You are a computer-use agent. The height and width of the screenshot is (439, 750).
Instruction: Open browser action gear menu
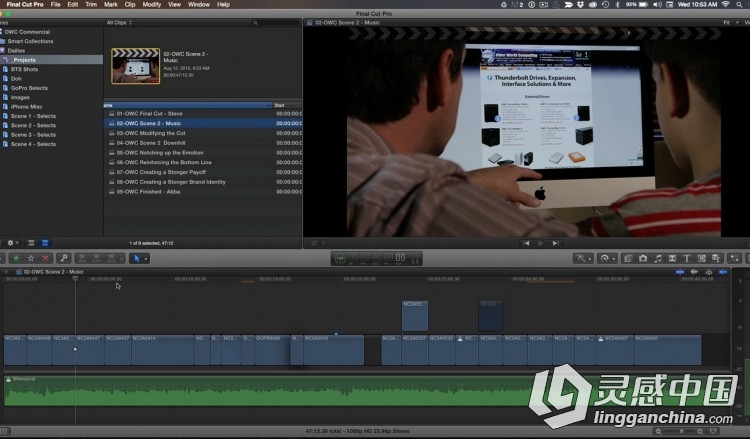tap(12, 243)
